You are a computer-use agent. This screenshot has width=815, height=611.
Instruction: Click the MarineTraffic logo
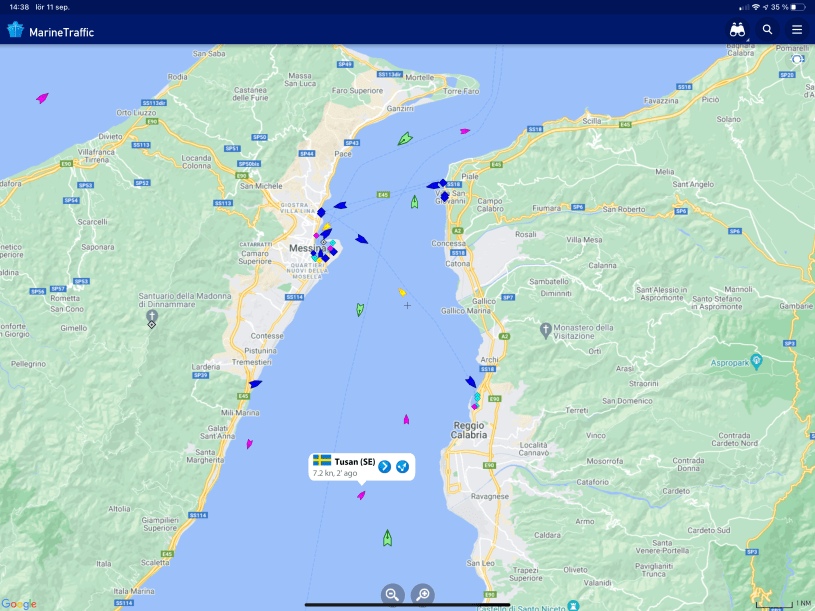(x=51, y=31)
